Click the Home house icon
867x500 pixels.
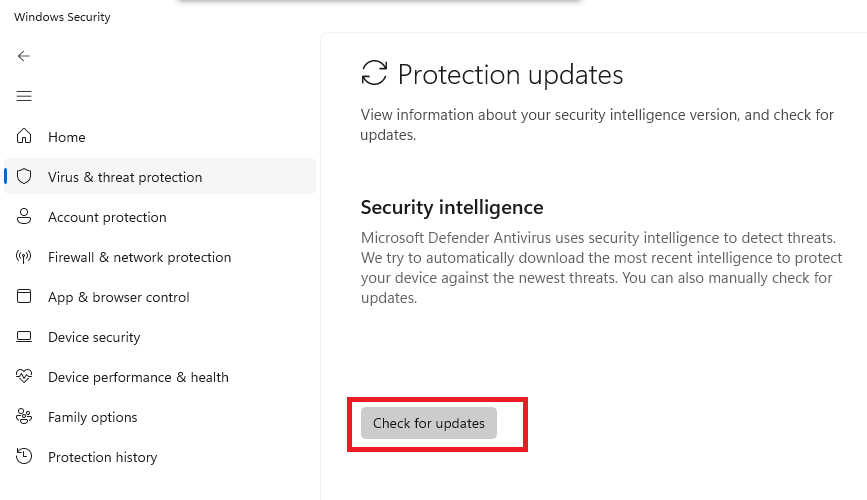pyautogui.click(x=24, y=136)
